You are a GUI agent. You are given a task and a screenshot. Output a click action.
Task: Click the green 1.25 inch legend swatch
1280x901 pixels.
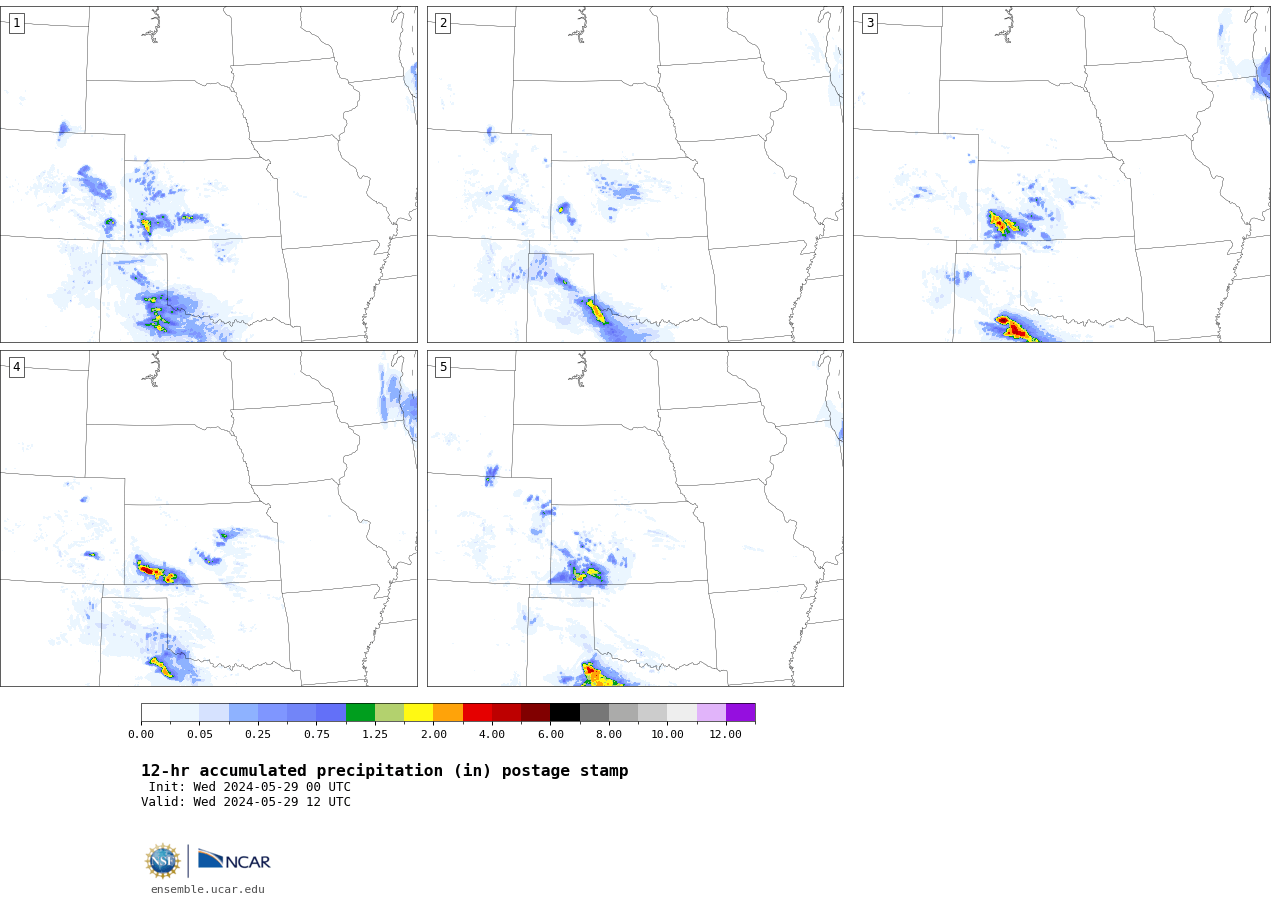tap(360, 713)
